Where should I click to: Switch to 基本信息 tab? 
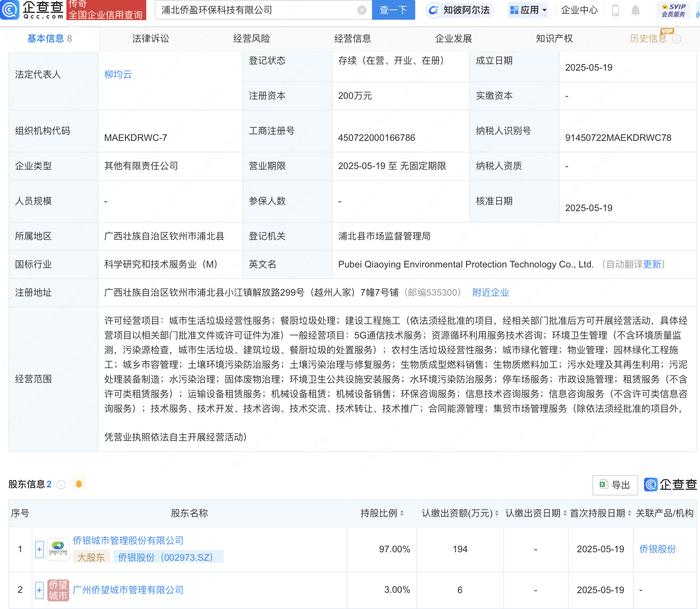coord(49,39)
